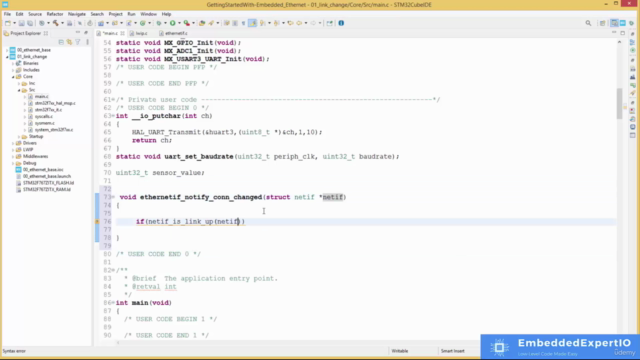Toggle Show Whitespace Characters
The image size is (640, 360).
point(244,23)
